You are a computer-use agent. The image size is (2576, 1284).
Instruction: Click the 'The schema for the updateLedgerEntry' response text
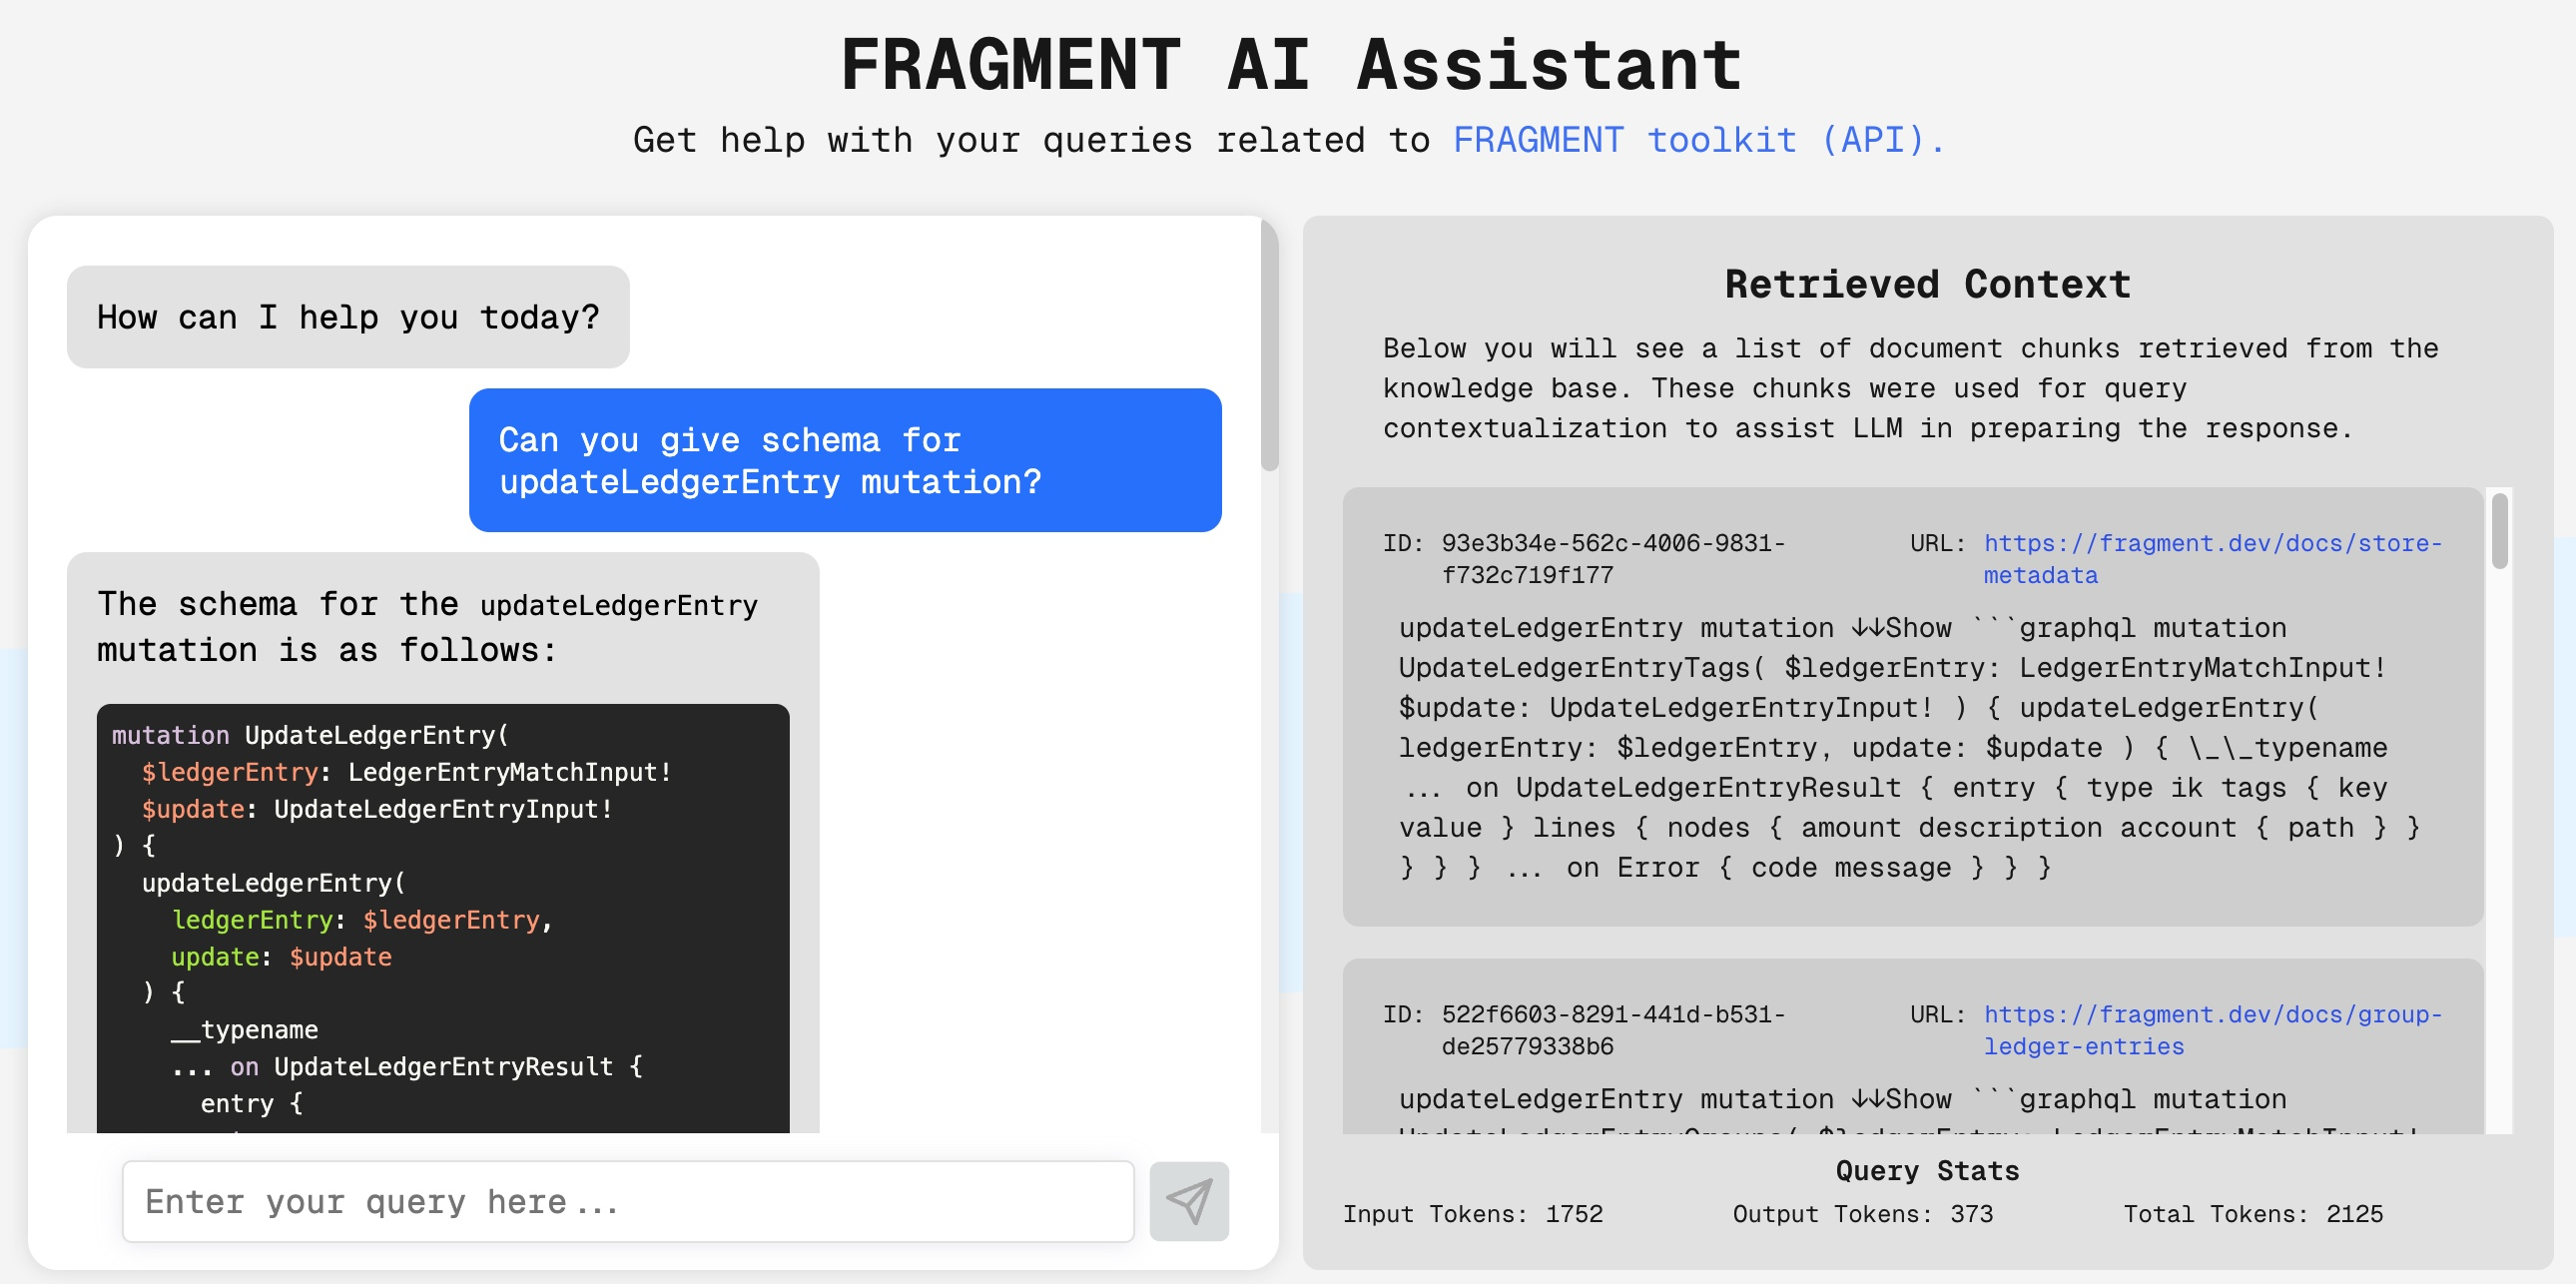(427, 627)
